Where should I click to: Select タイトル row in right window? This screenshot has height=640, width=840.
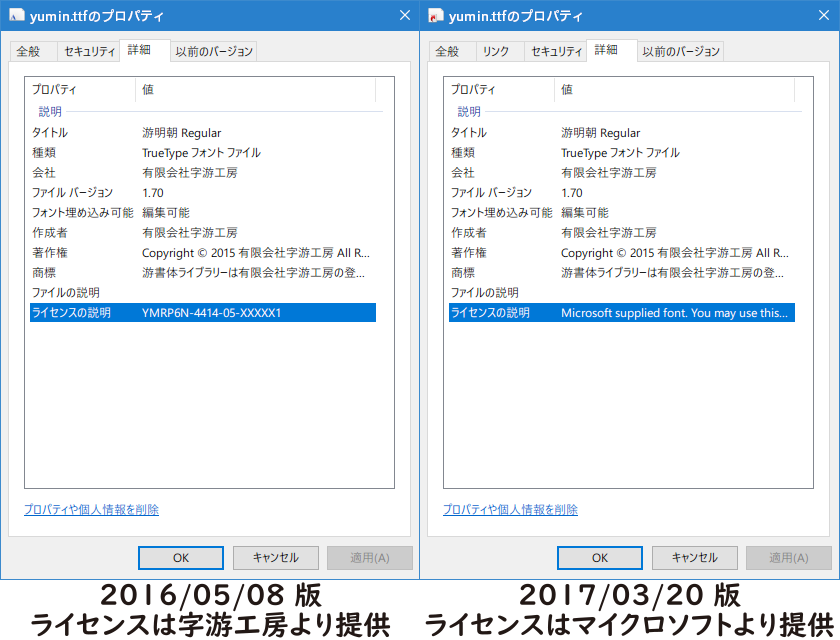622,133
